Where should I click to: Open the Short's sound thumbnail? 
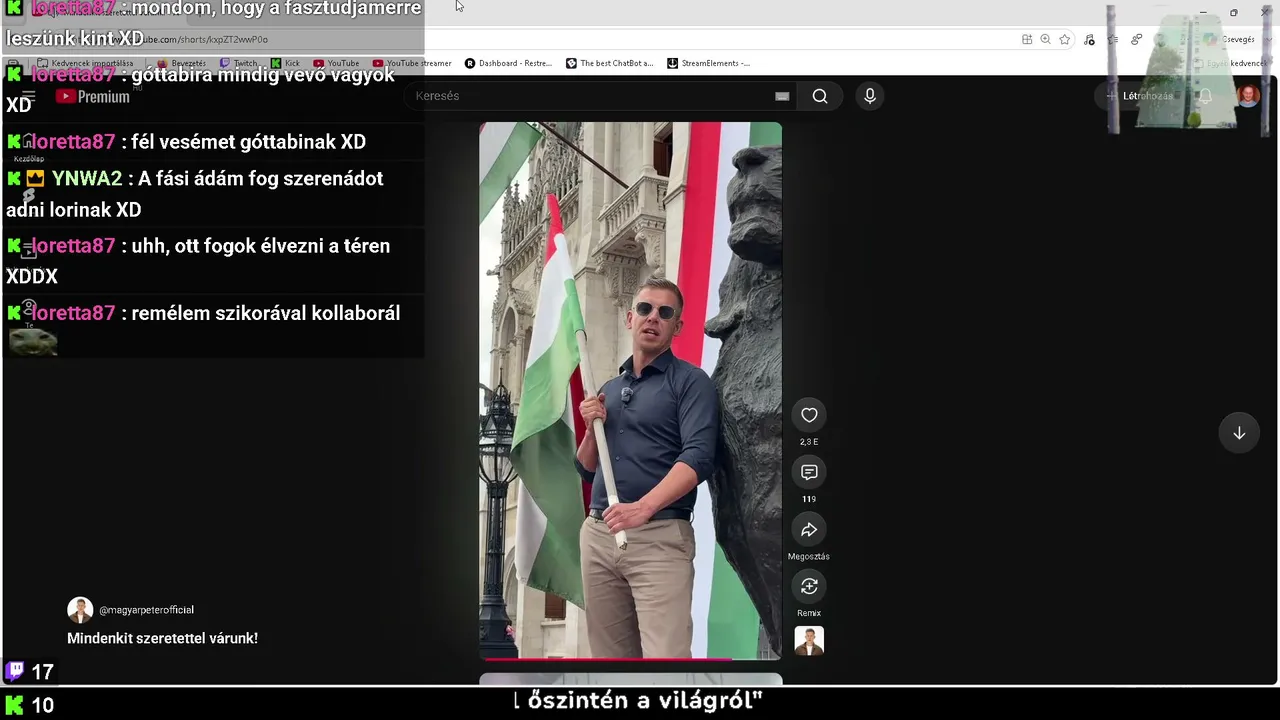pos(809,641)
